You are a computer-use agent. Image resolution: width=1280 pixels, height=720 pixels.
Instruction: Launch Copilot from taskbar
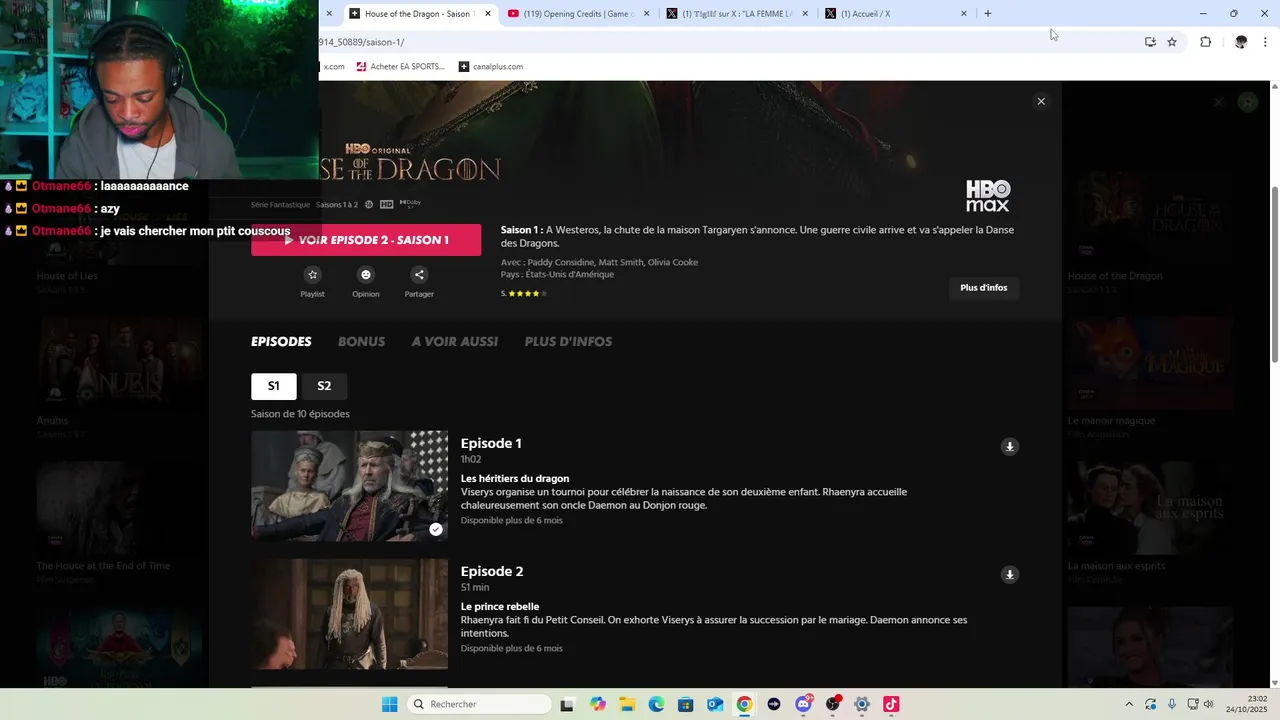click(x=598, y=704)
